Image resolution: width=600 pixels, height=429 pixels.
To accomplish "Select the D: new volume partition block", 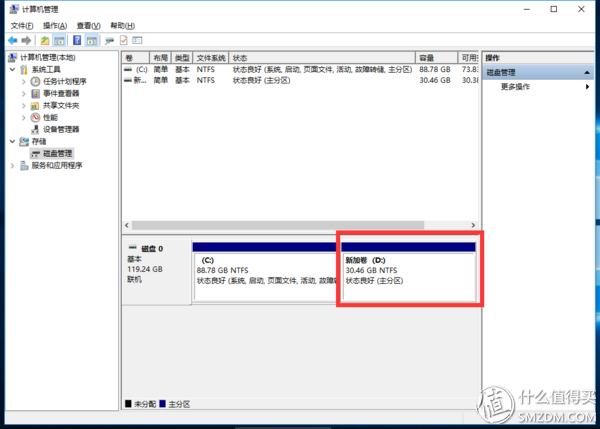I will (409, 272).
